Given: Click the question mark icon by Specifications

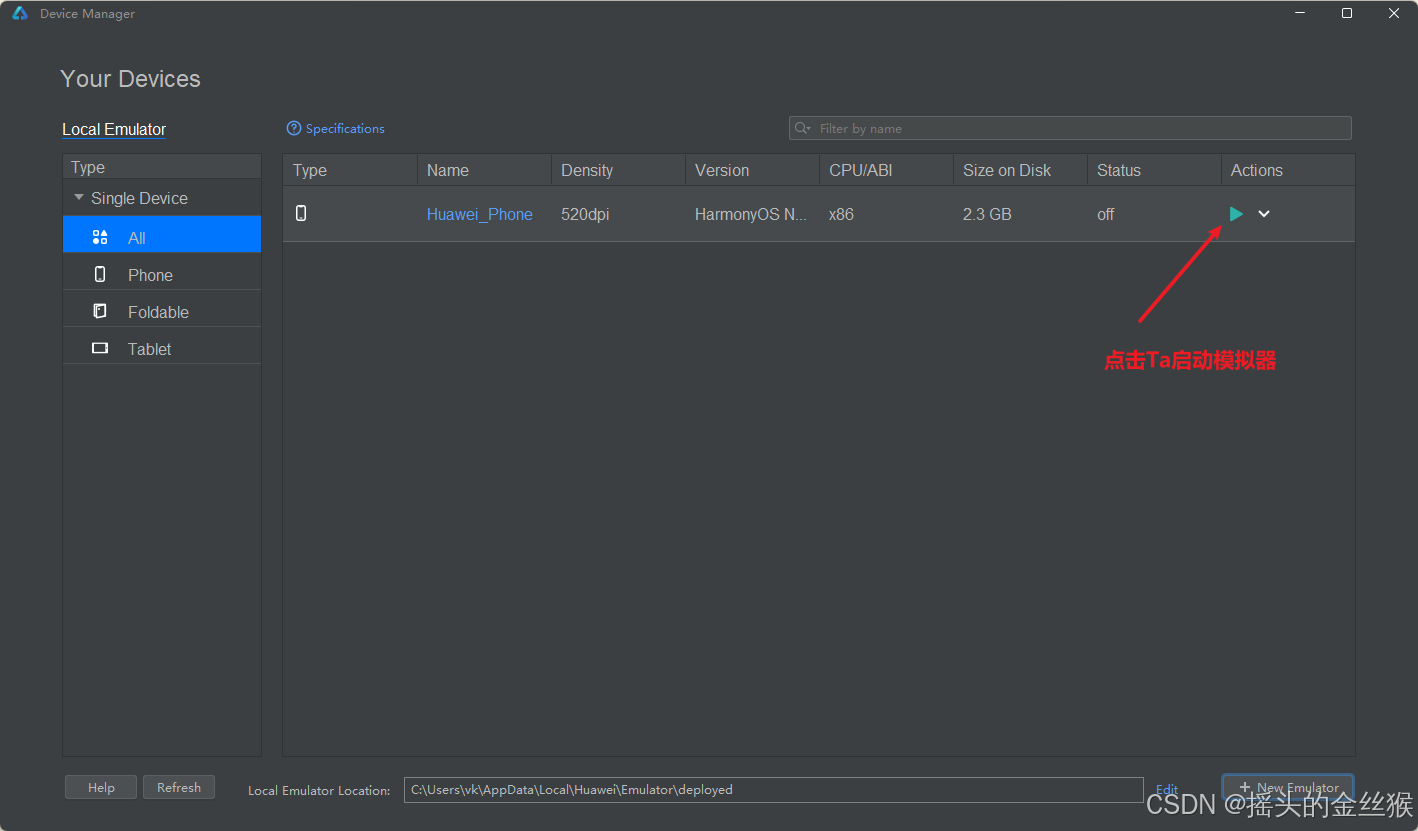Looking at the screenshot, I should 294,128.
